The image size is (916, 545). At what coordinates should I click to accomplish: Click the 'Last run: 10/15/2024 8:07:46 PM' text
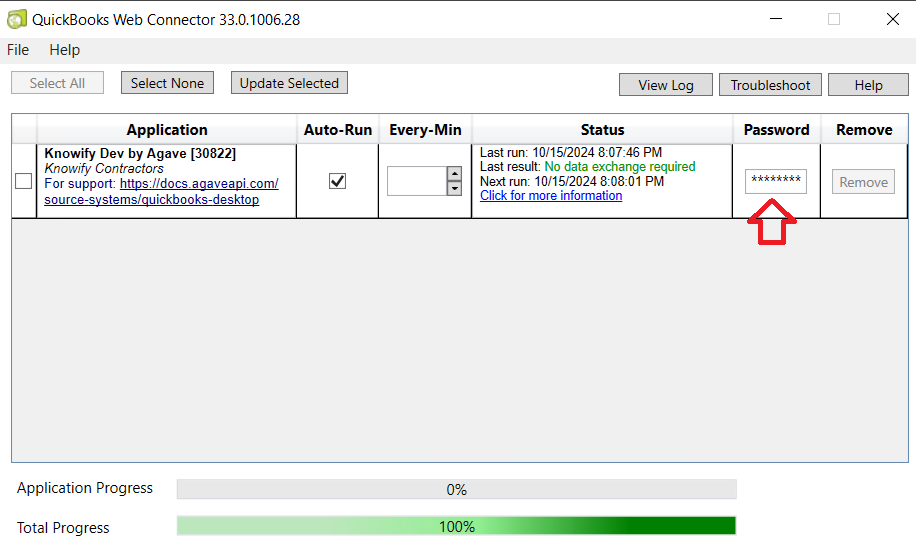point(571,152)
